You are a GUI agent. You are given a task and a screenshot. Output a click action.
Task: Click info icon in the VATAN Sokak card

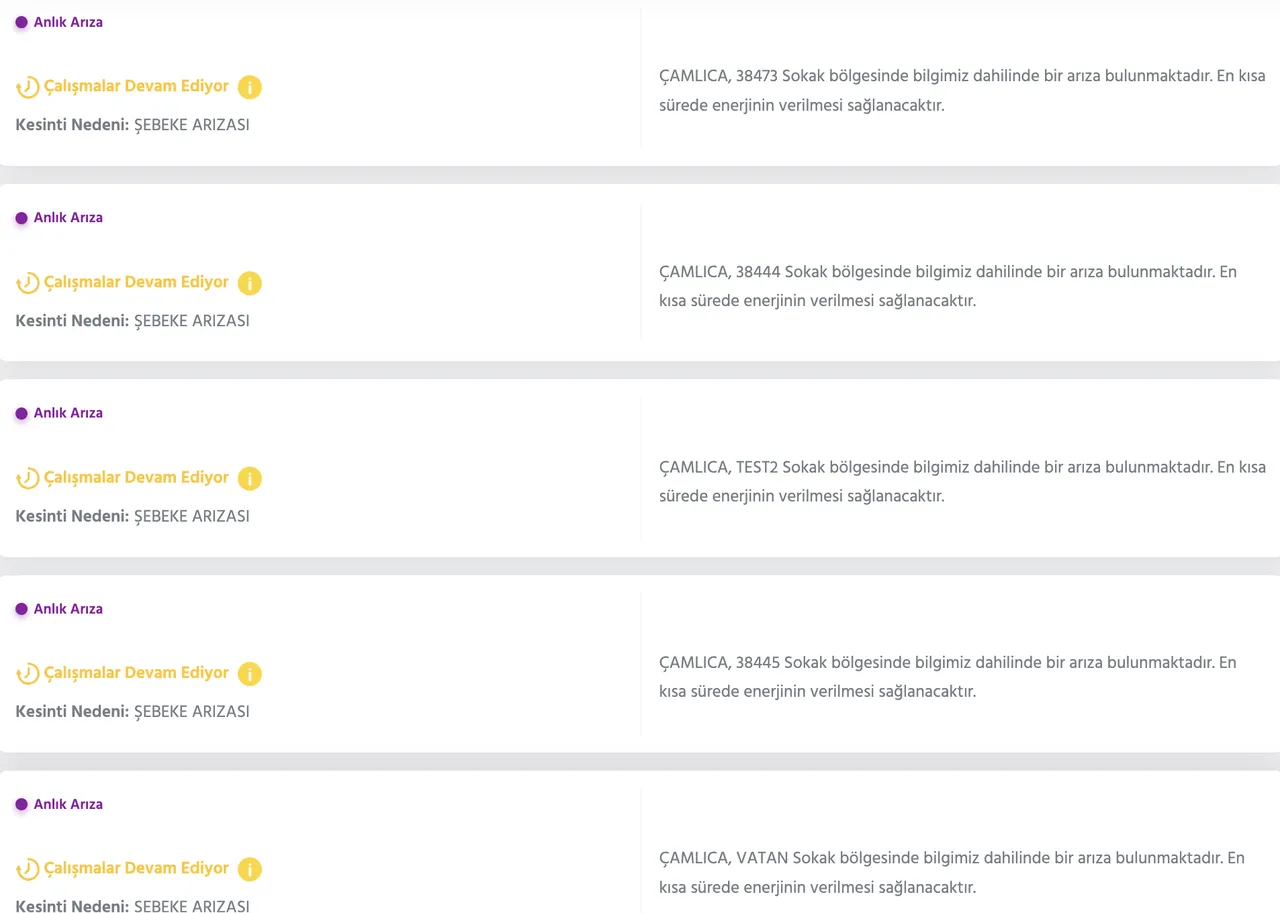[x=250, y=869]
